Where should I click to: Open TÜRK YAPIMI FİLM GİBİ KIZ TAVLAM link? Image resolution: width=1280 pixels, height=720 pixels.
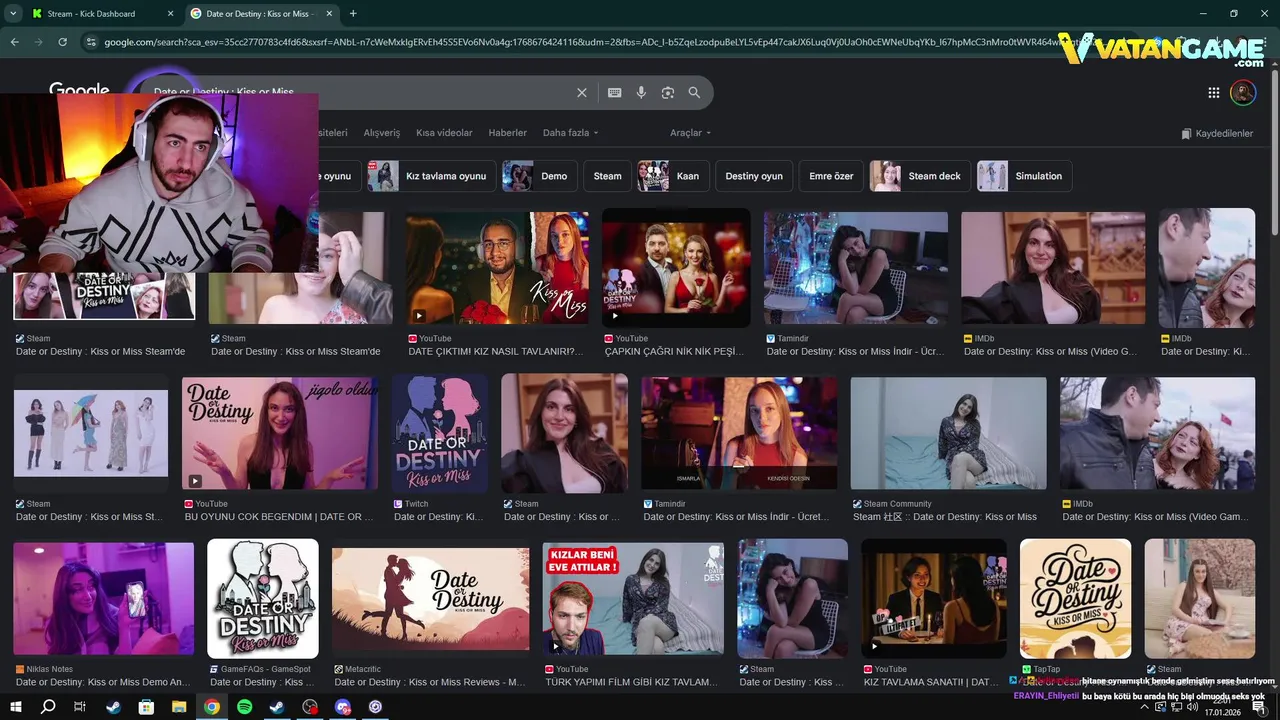point(631,682)
